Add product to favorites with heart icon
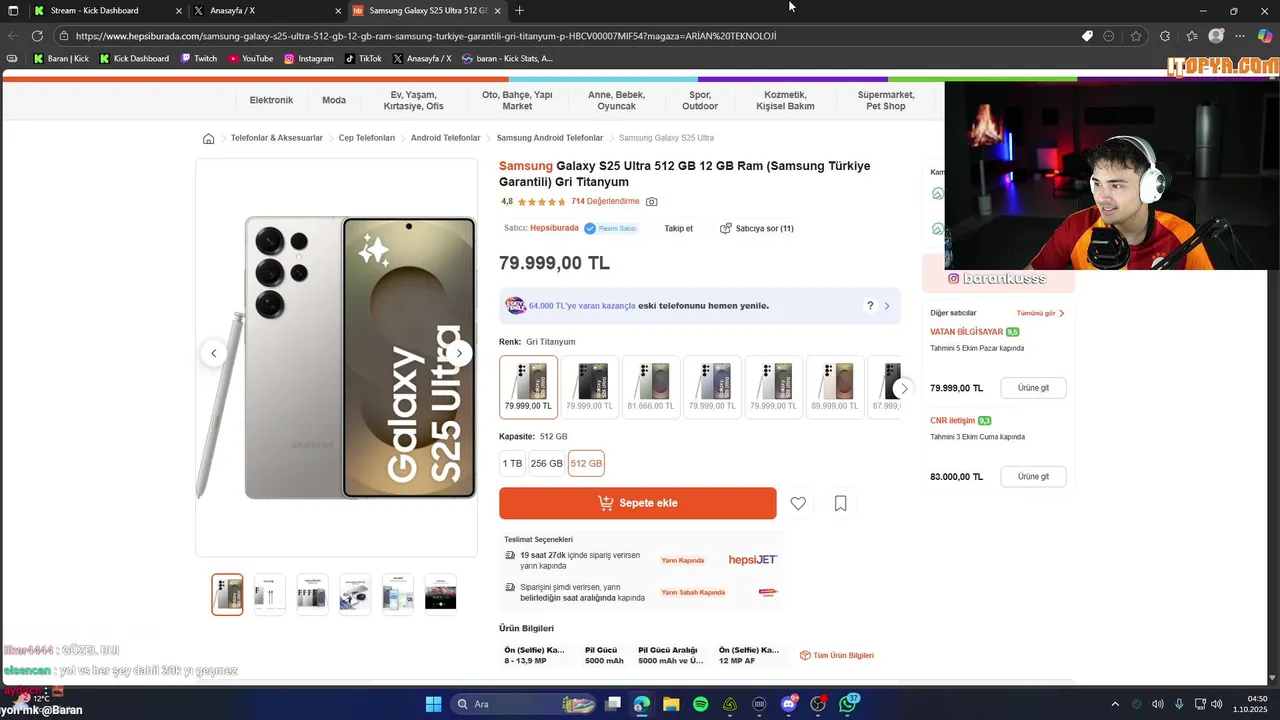Viewport: 1280px width, 720px height. [x=798, y=504]
